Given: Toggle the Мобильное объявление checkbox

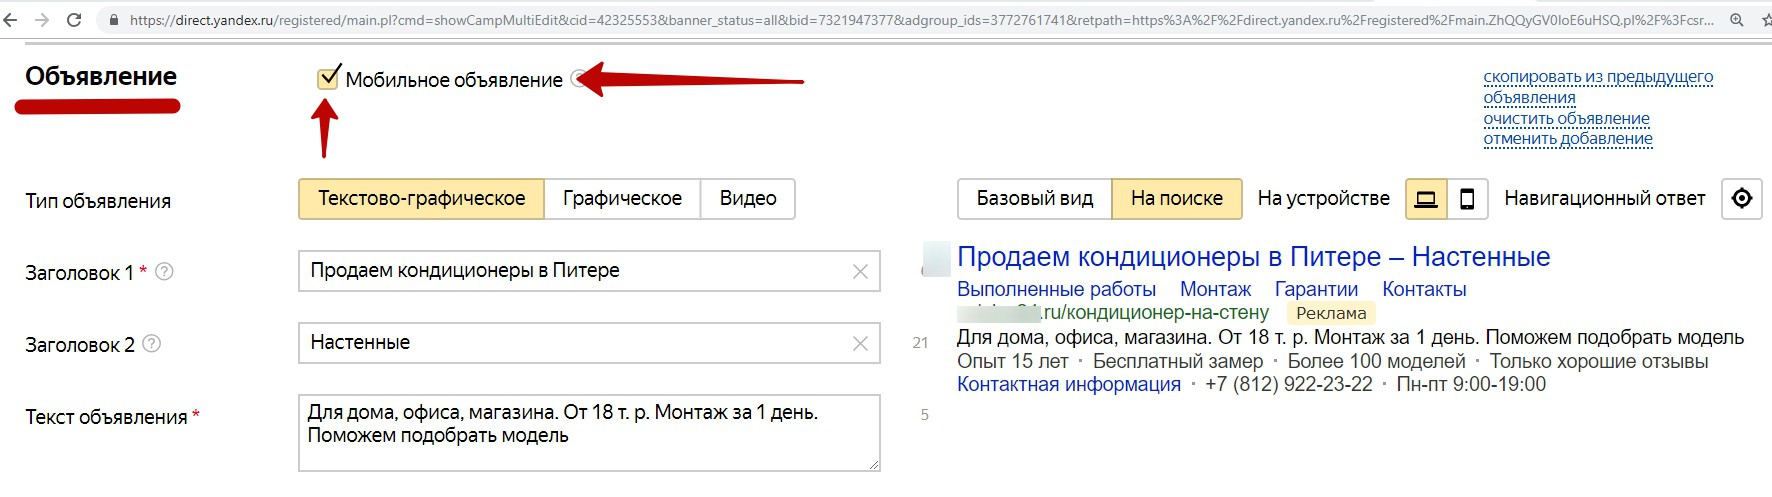Looking at the screenshot, I should pyautogui.click(x=328, y=79).
